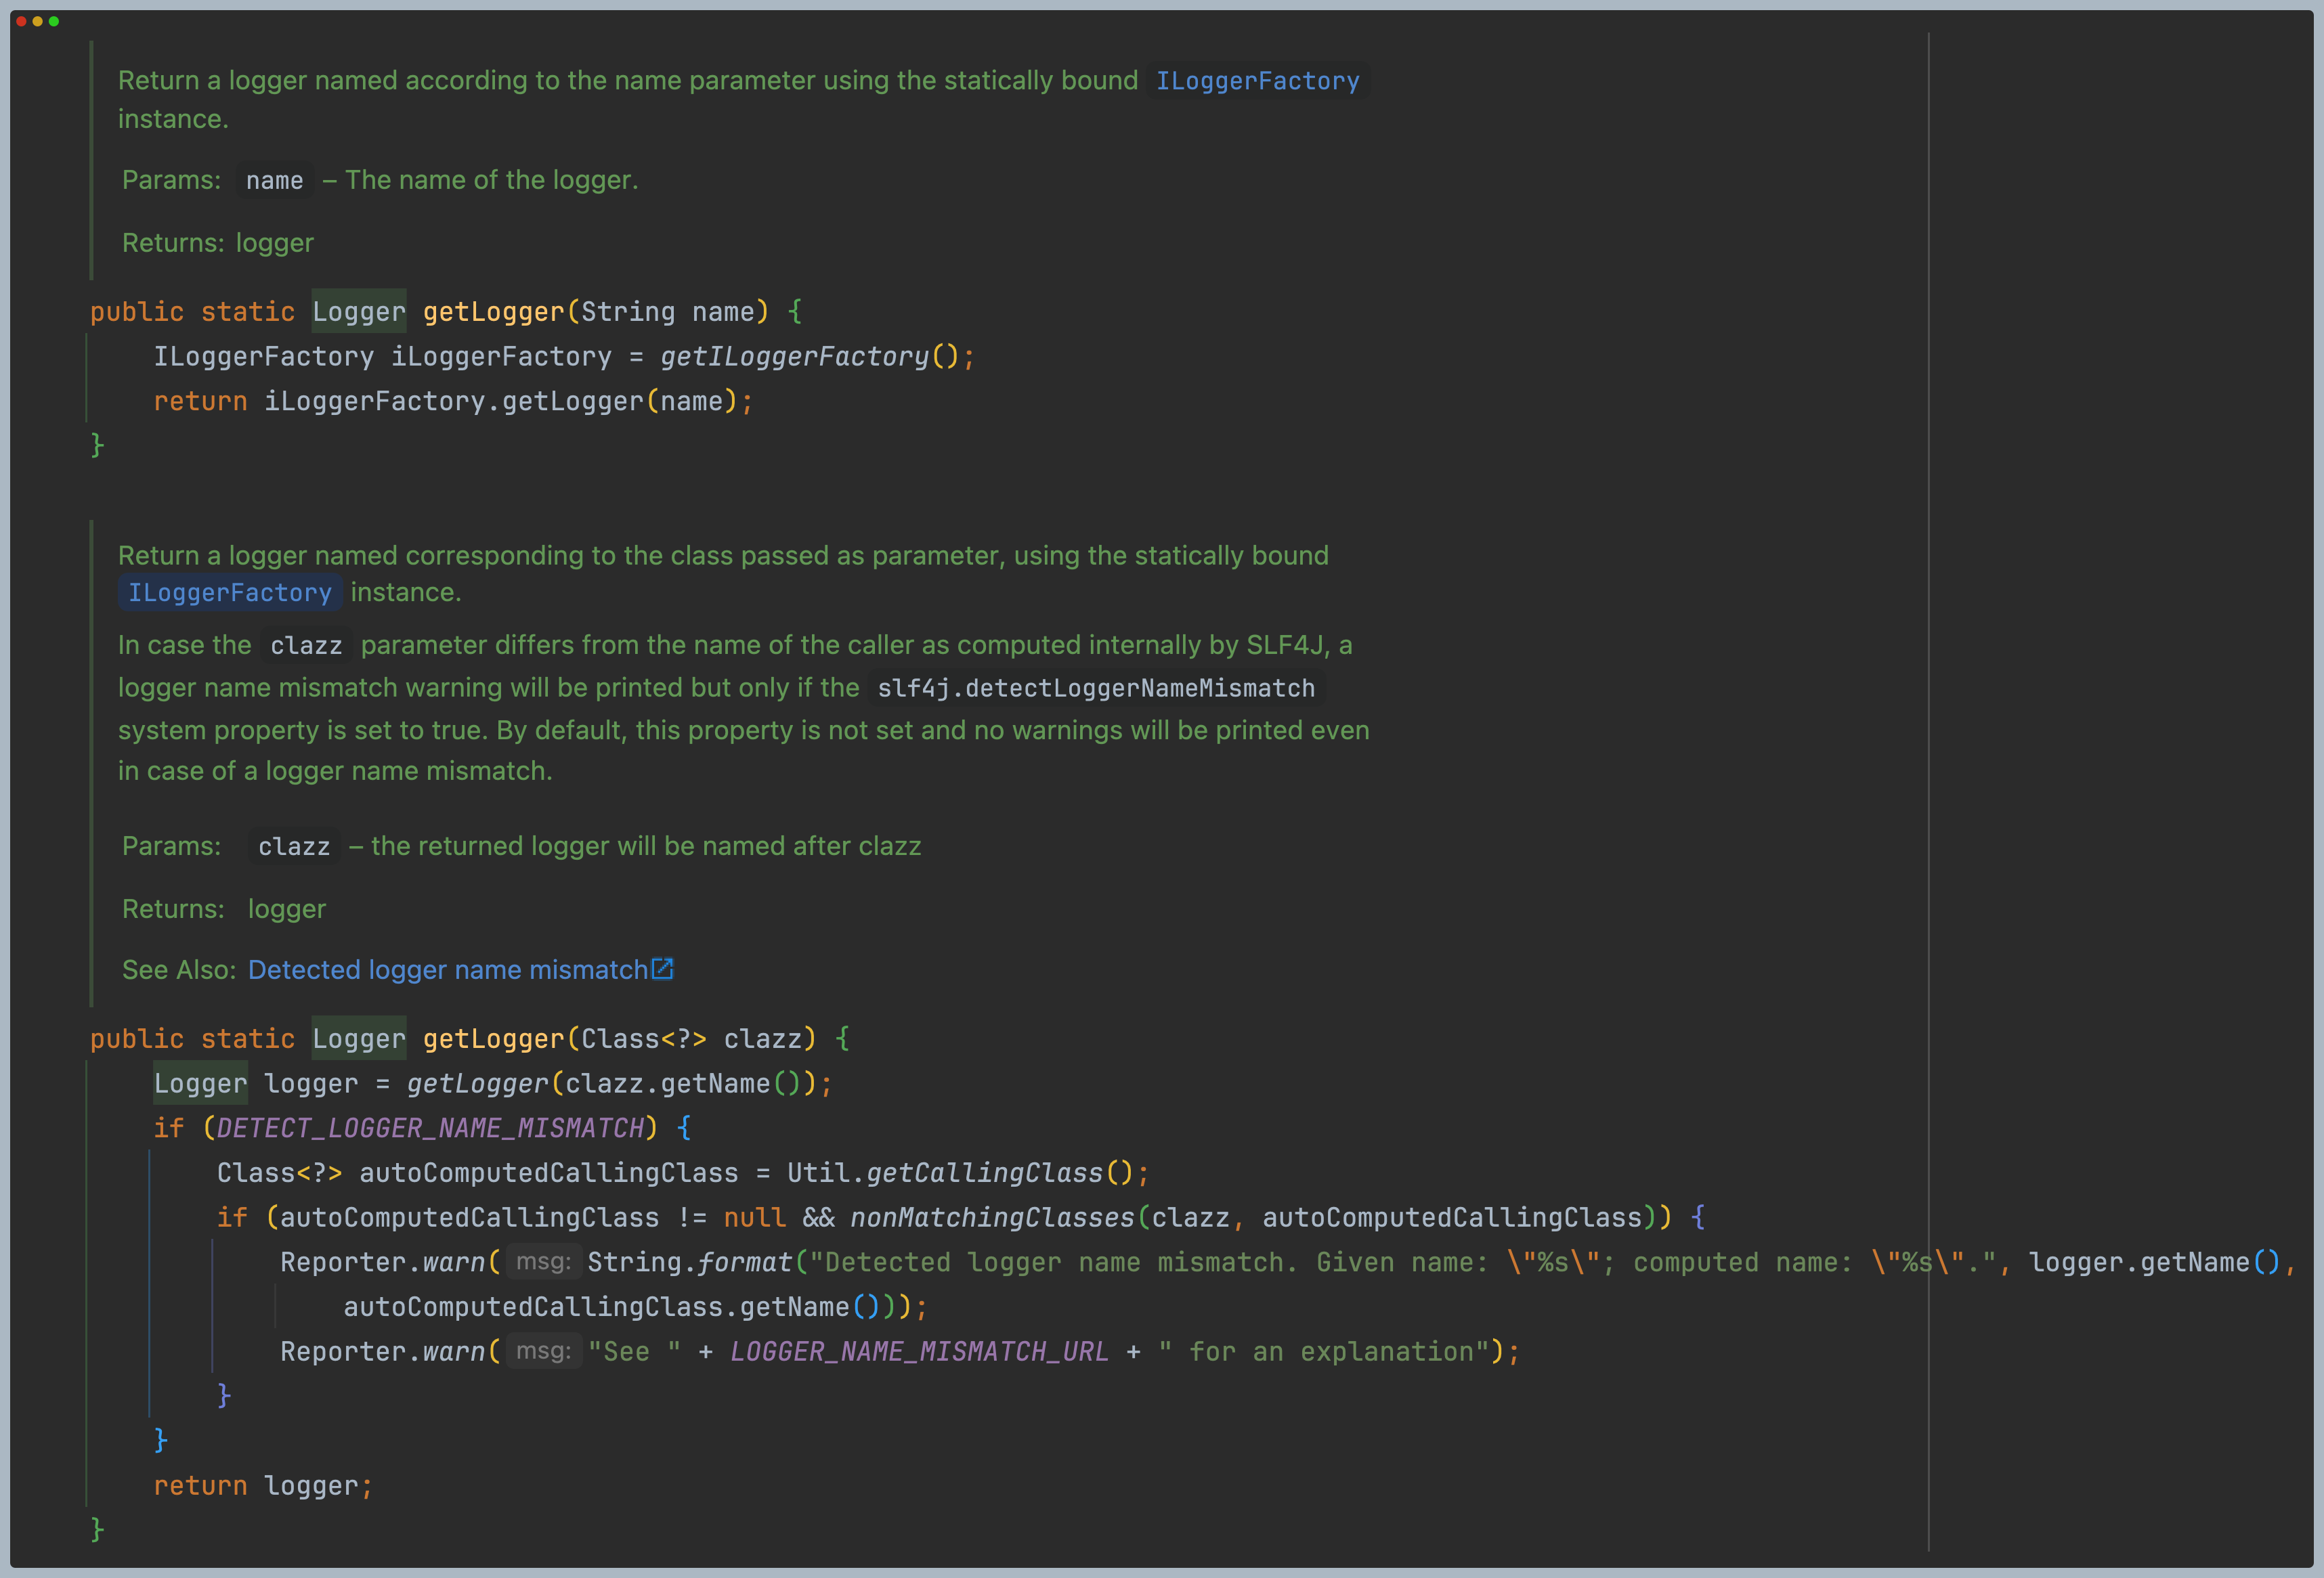
Task: Click Logger return type of getLogger(String name)
Action: pyautogui.click(x=359, y=312)
